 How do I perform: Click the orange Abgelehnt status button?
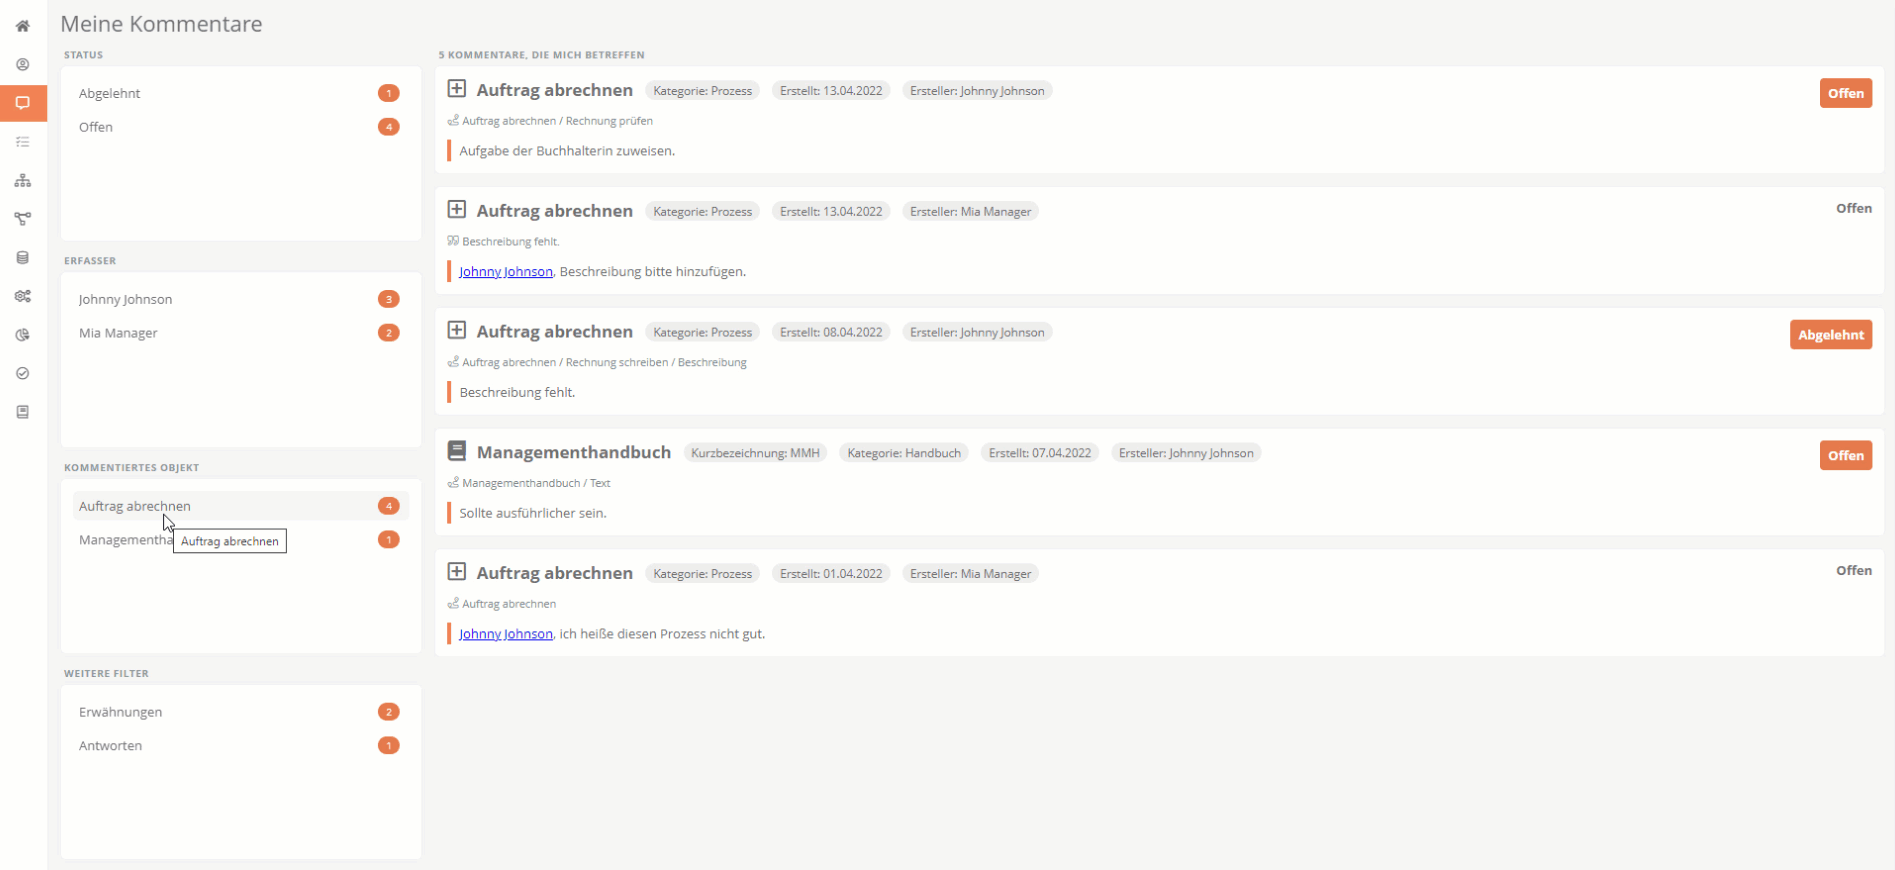(1831, 335)
